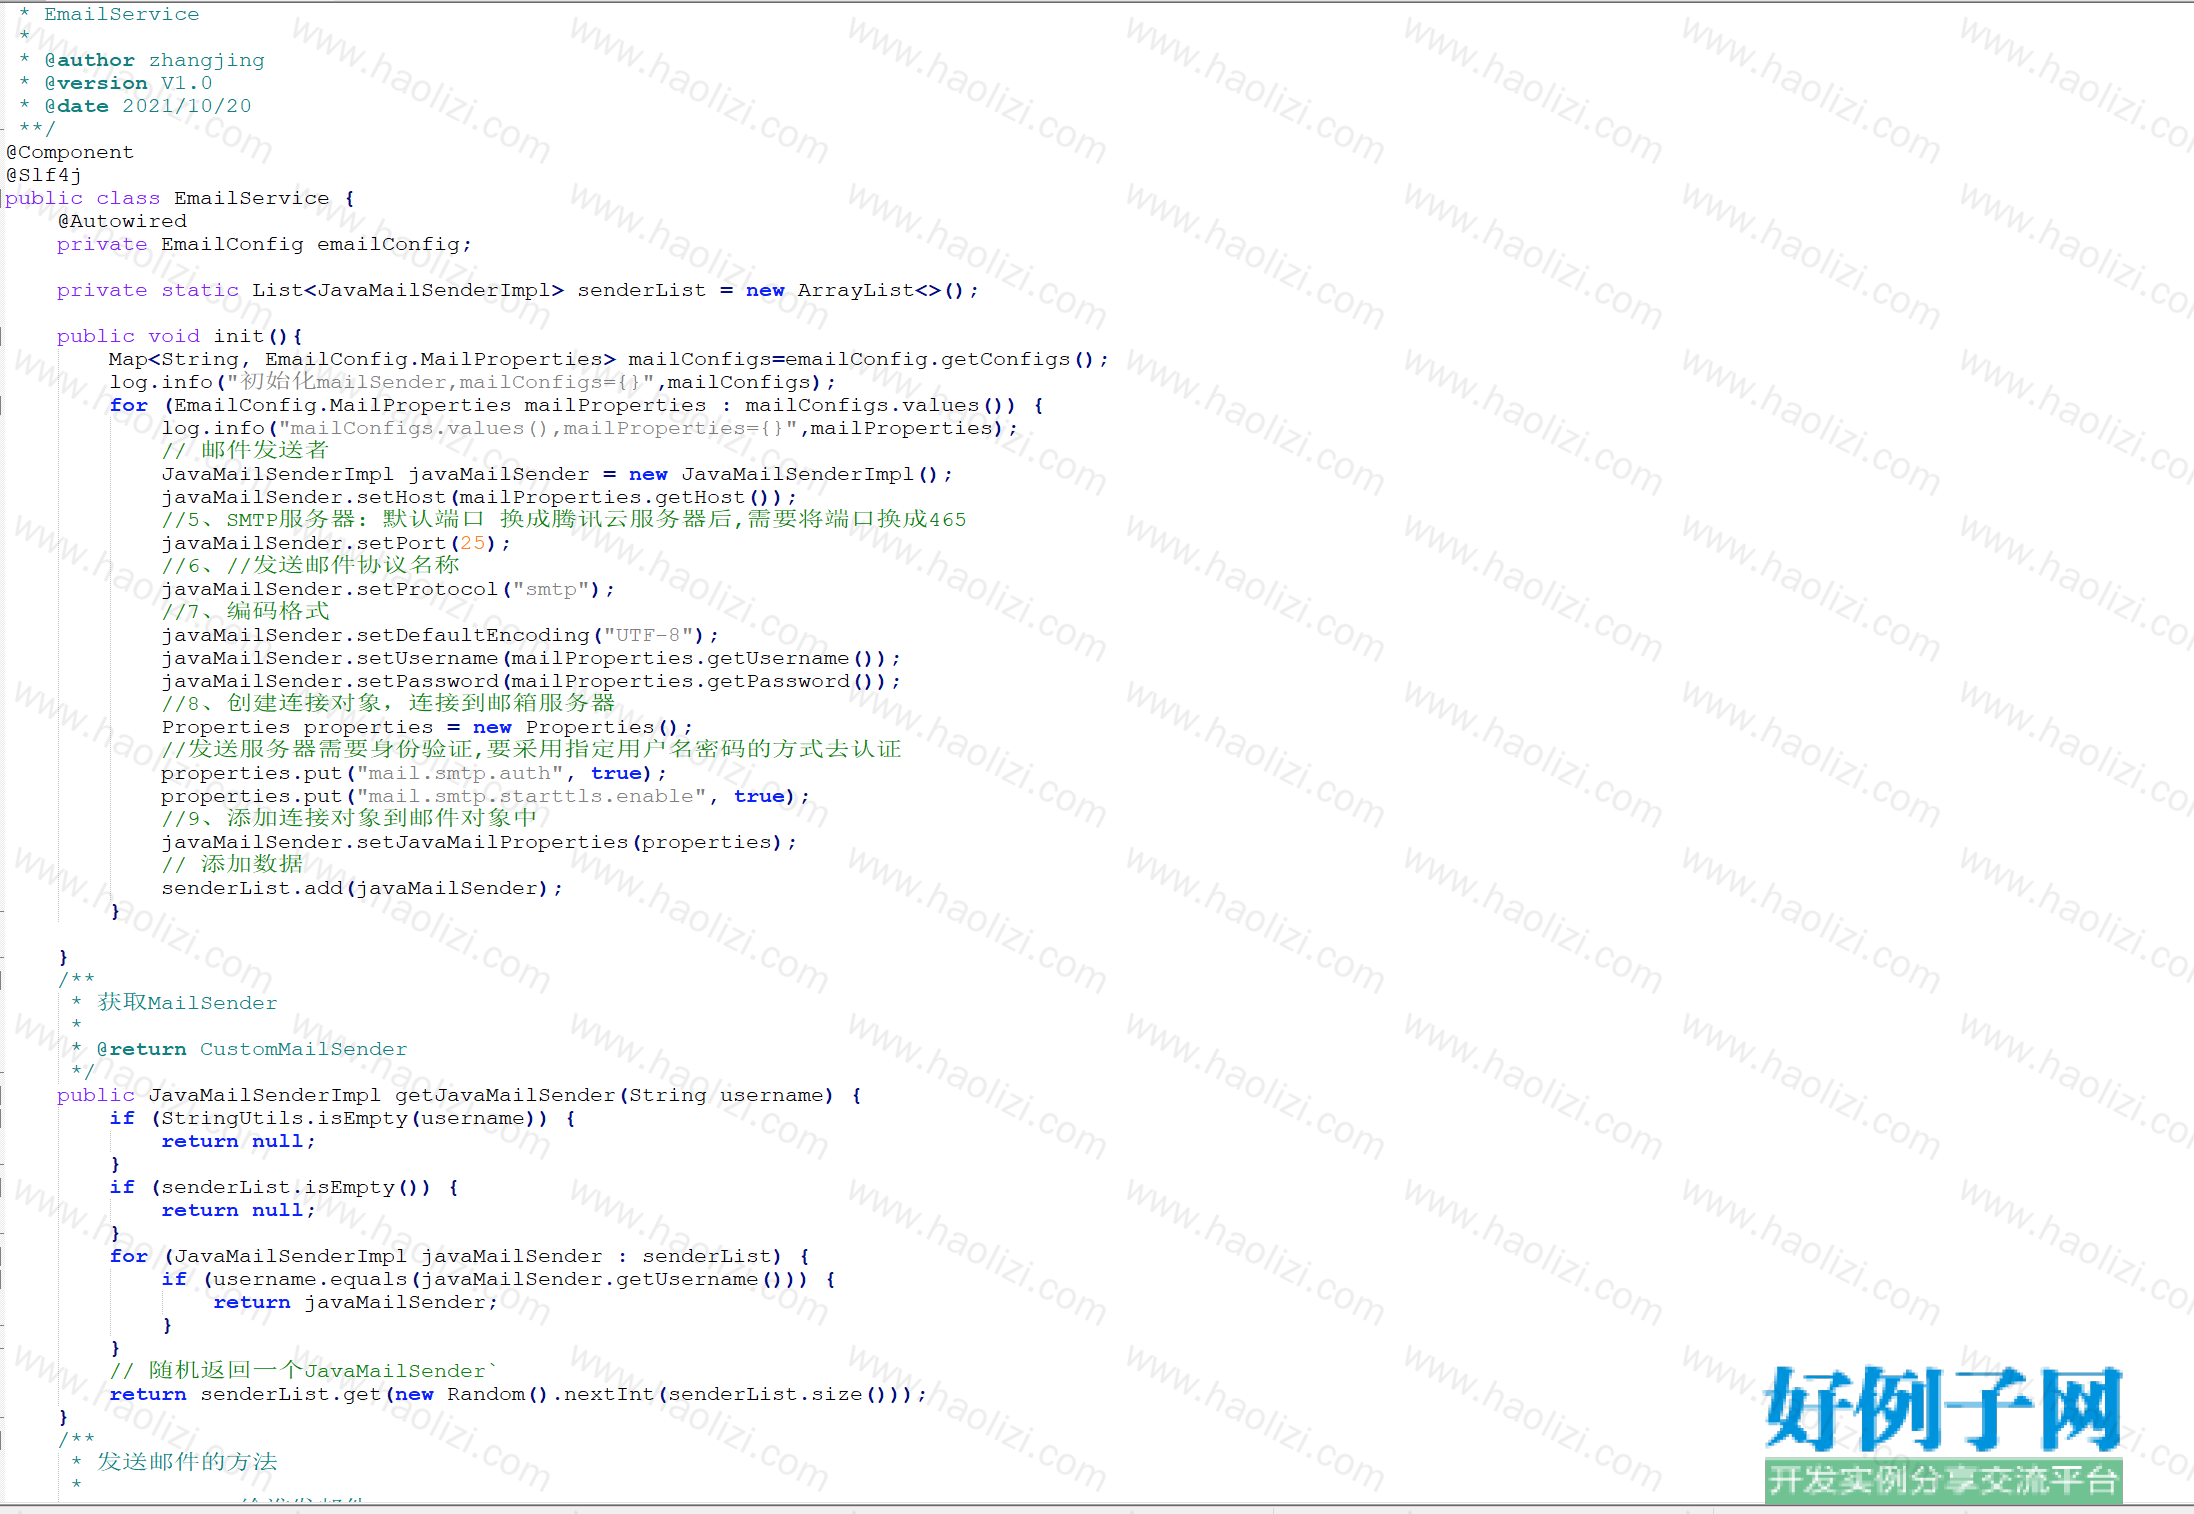The width and height of the screenshot is (2194, 1514).
Task: Click the '@date 2021/10/20' comment line
Action: 135,106
